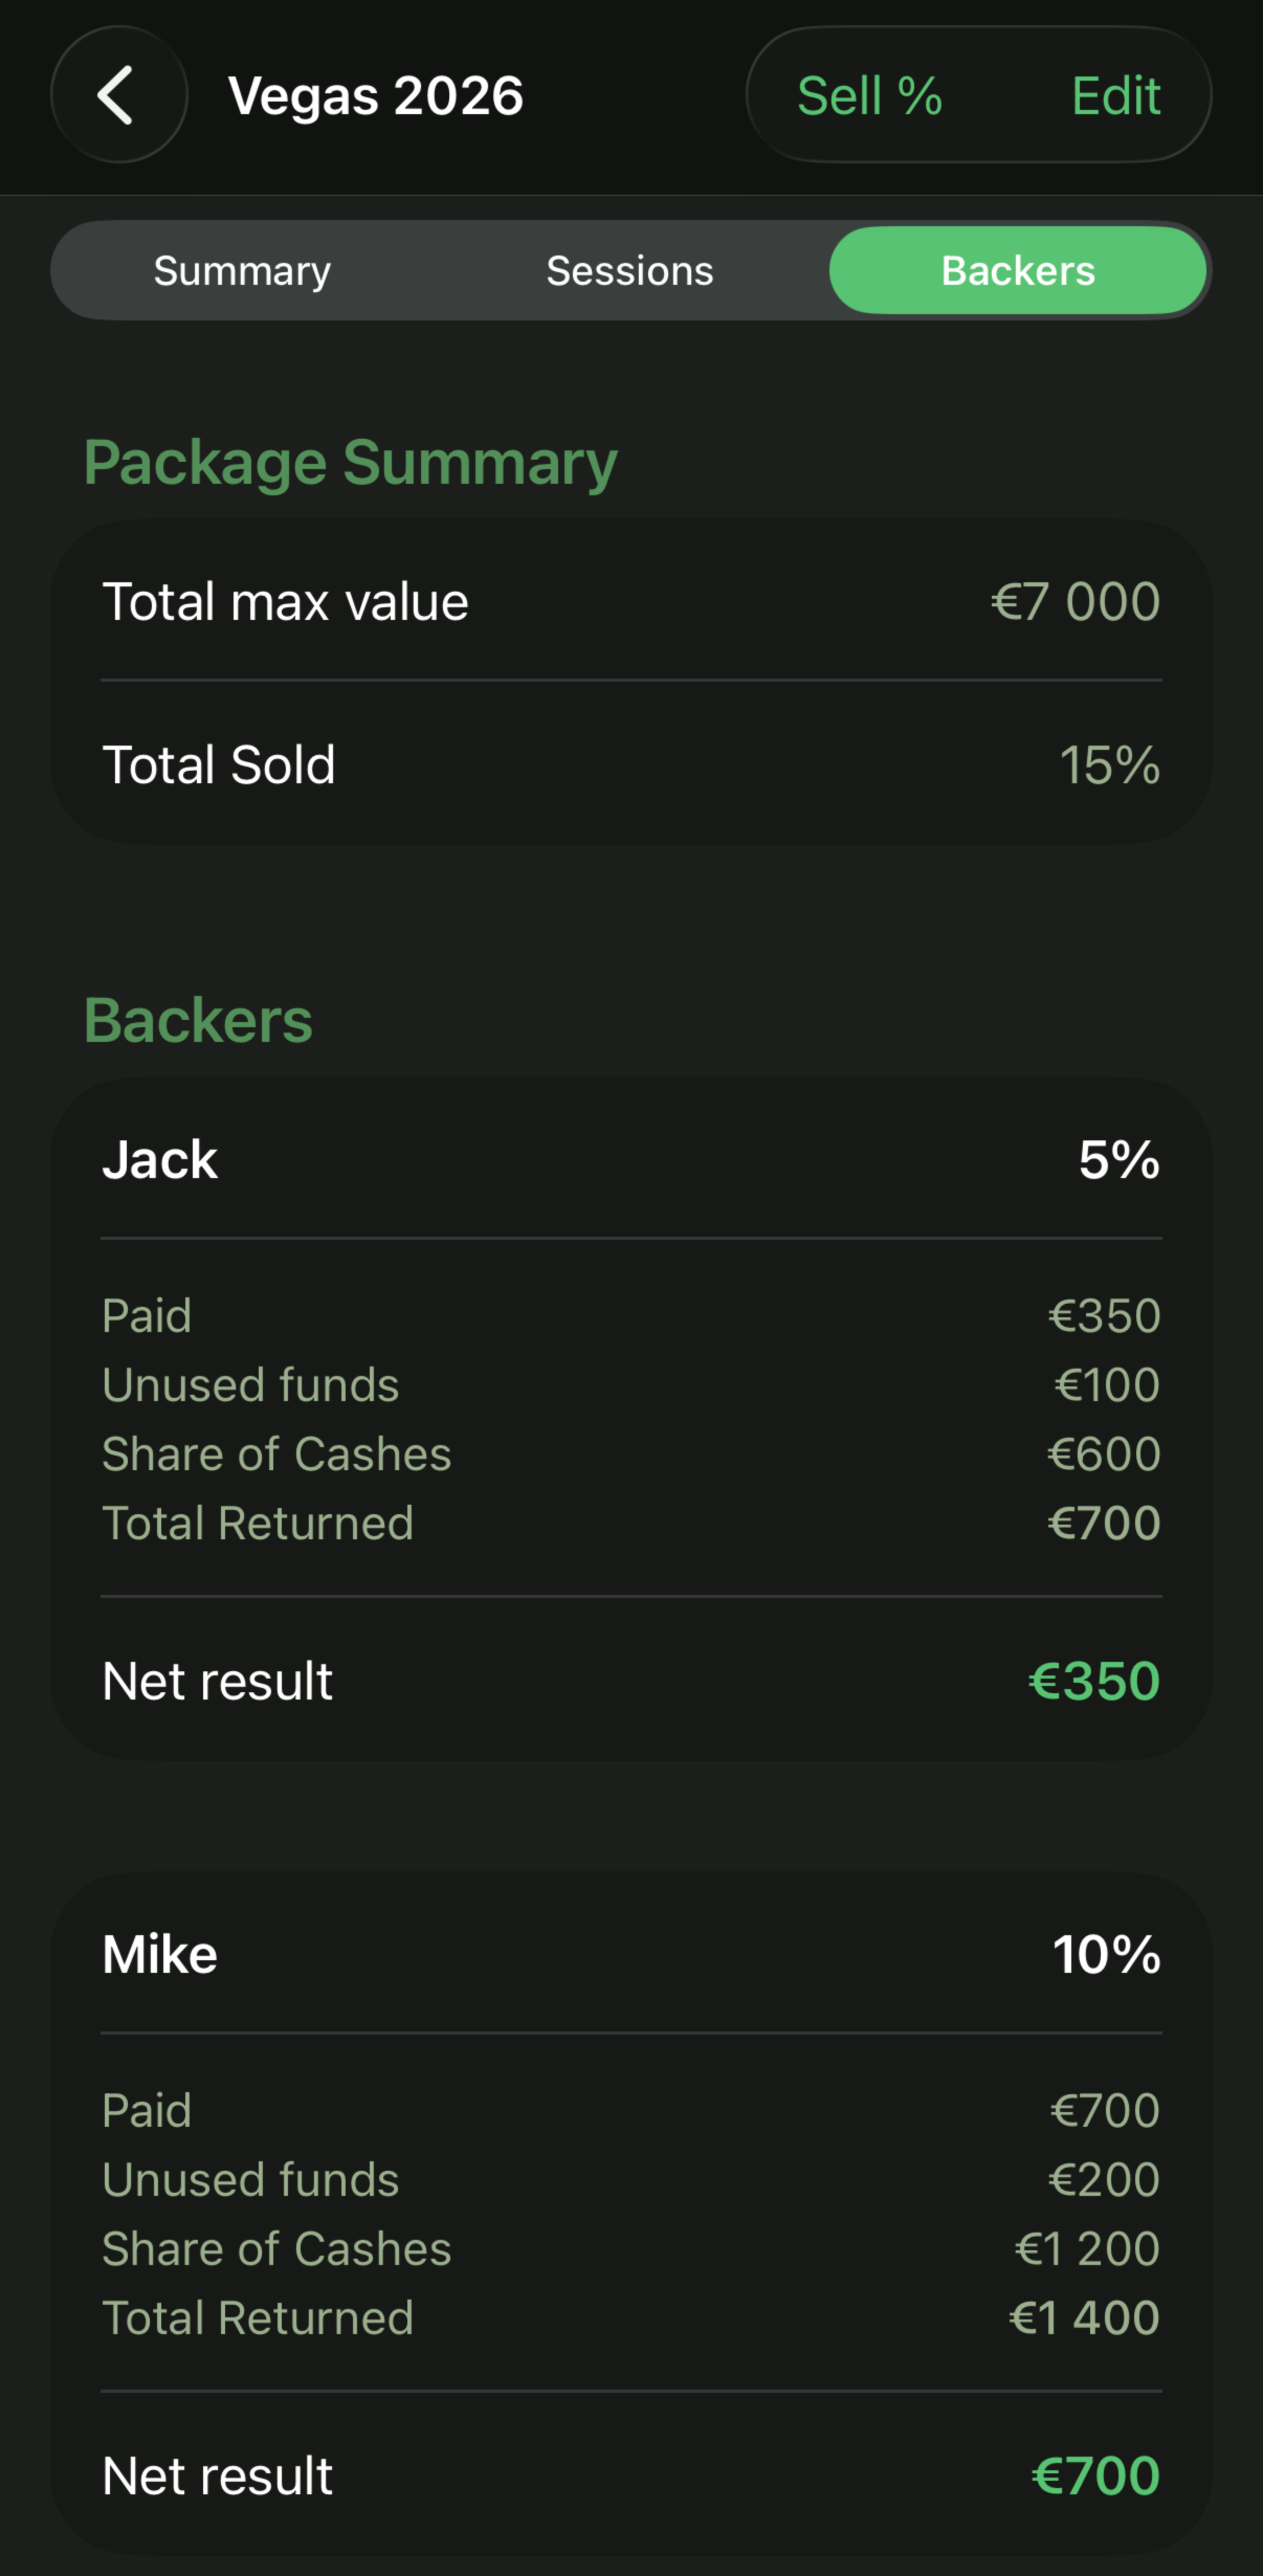Tap the back arrow icon
Viewport: 1263px width, 2576px height.
tap(118, 95)
